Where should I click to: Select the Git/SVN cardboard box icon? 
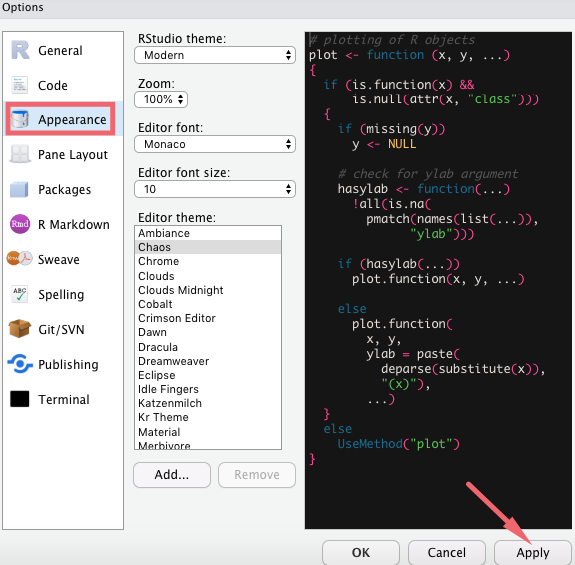(19, 328)
